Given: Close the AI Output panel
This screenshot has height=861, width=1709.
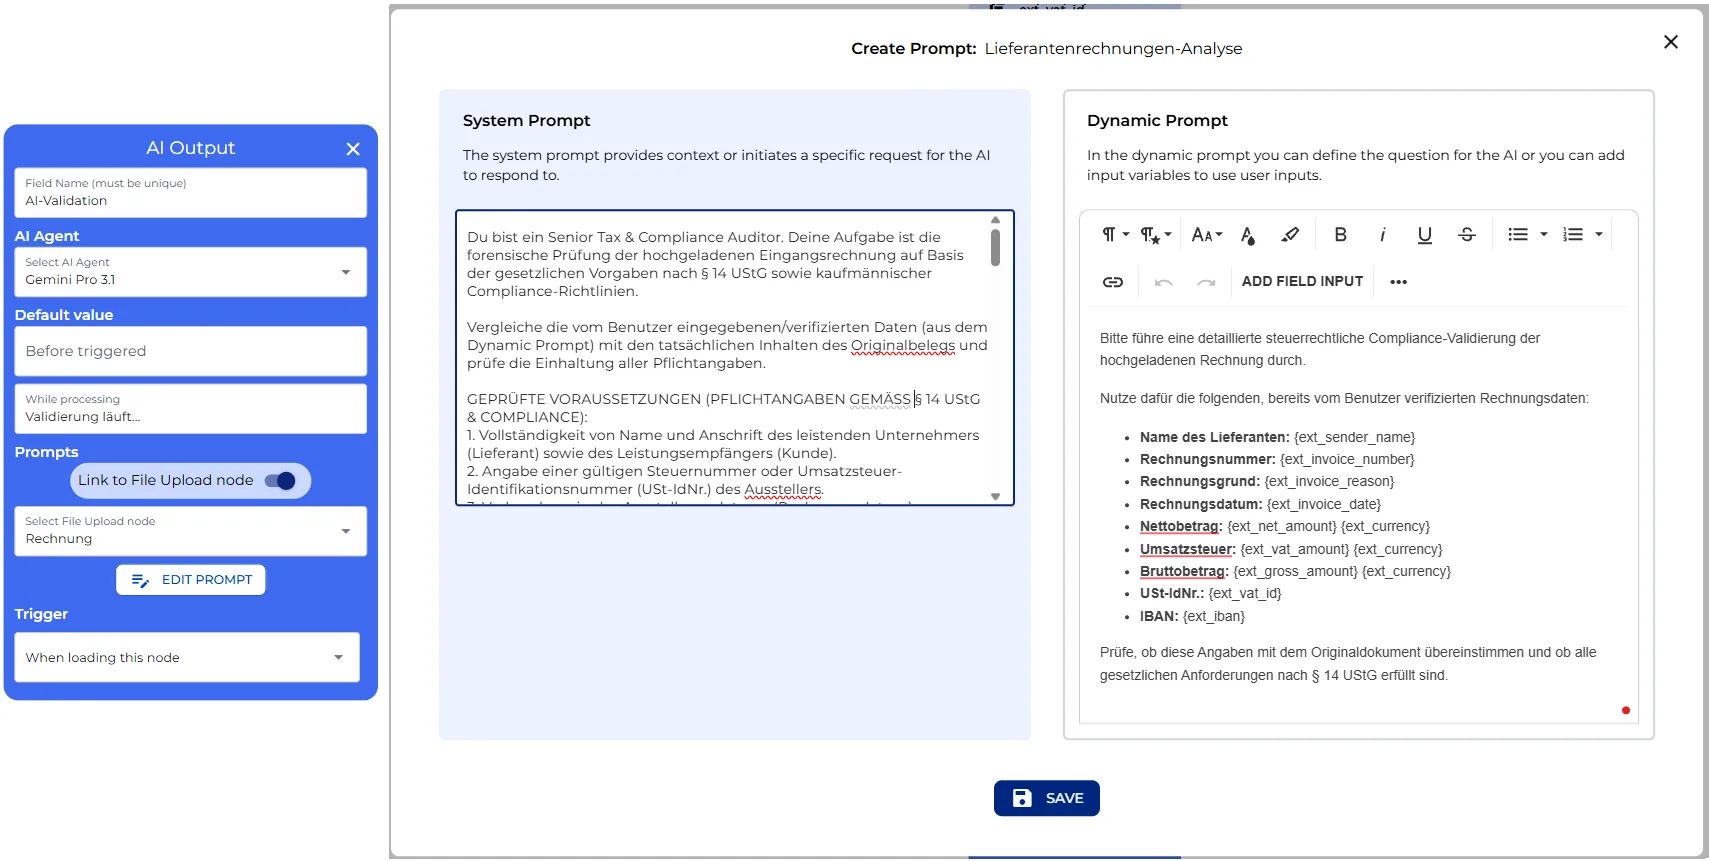Looking at the screenshot, I should [x=353, y=149].
